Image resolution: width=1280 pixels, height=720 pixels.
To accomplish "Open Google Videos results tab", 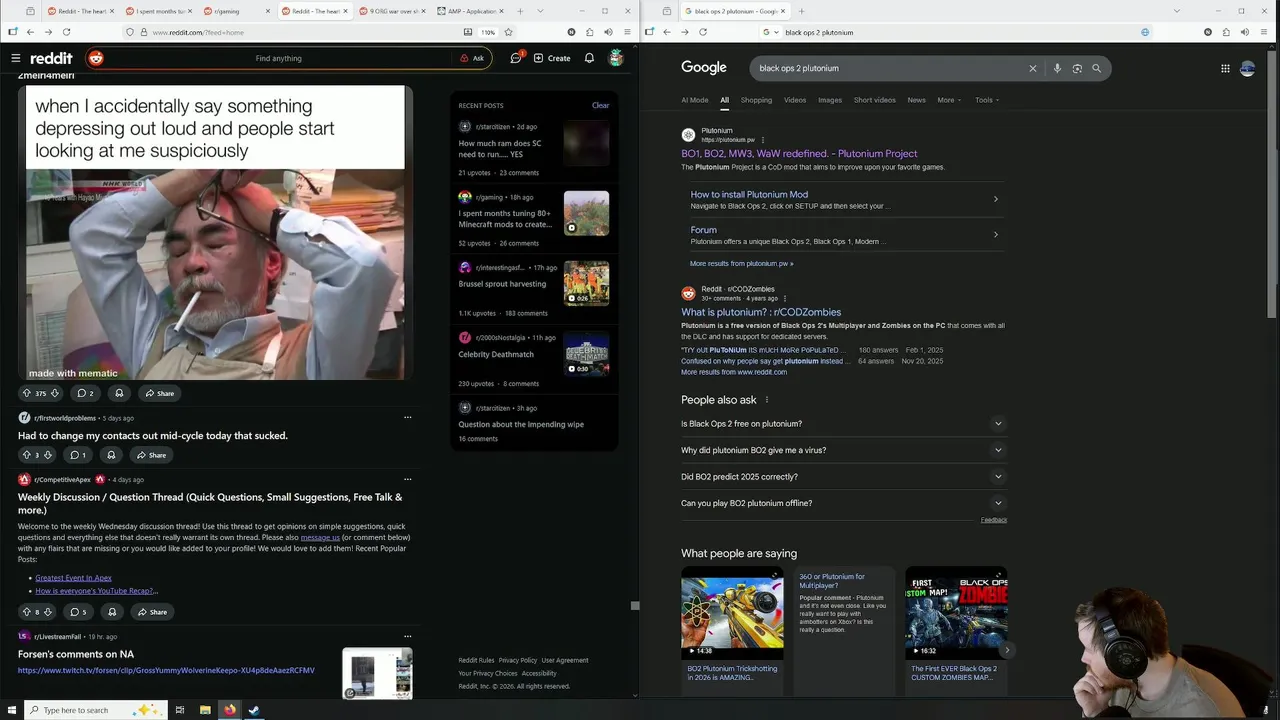I will (795, 100).
